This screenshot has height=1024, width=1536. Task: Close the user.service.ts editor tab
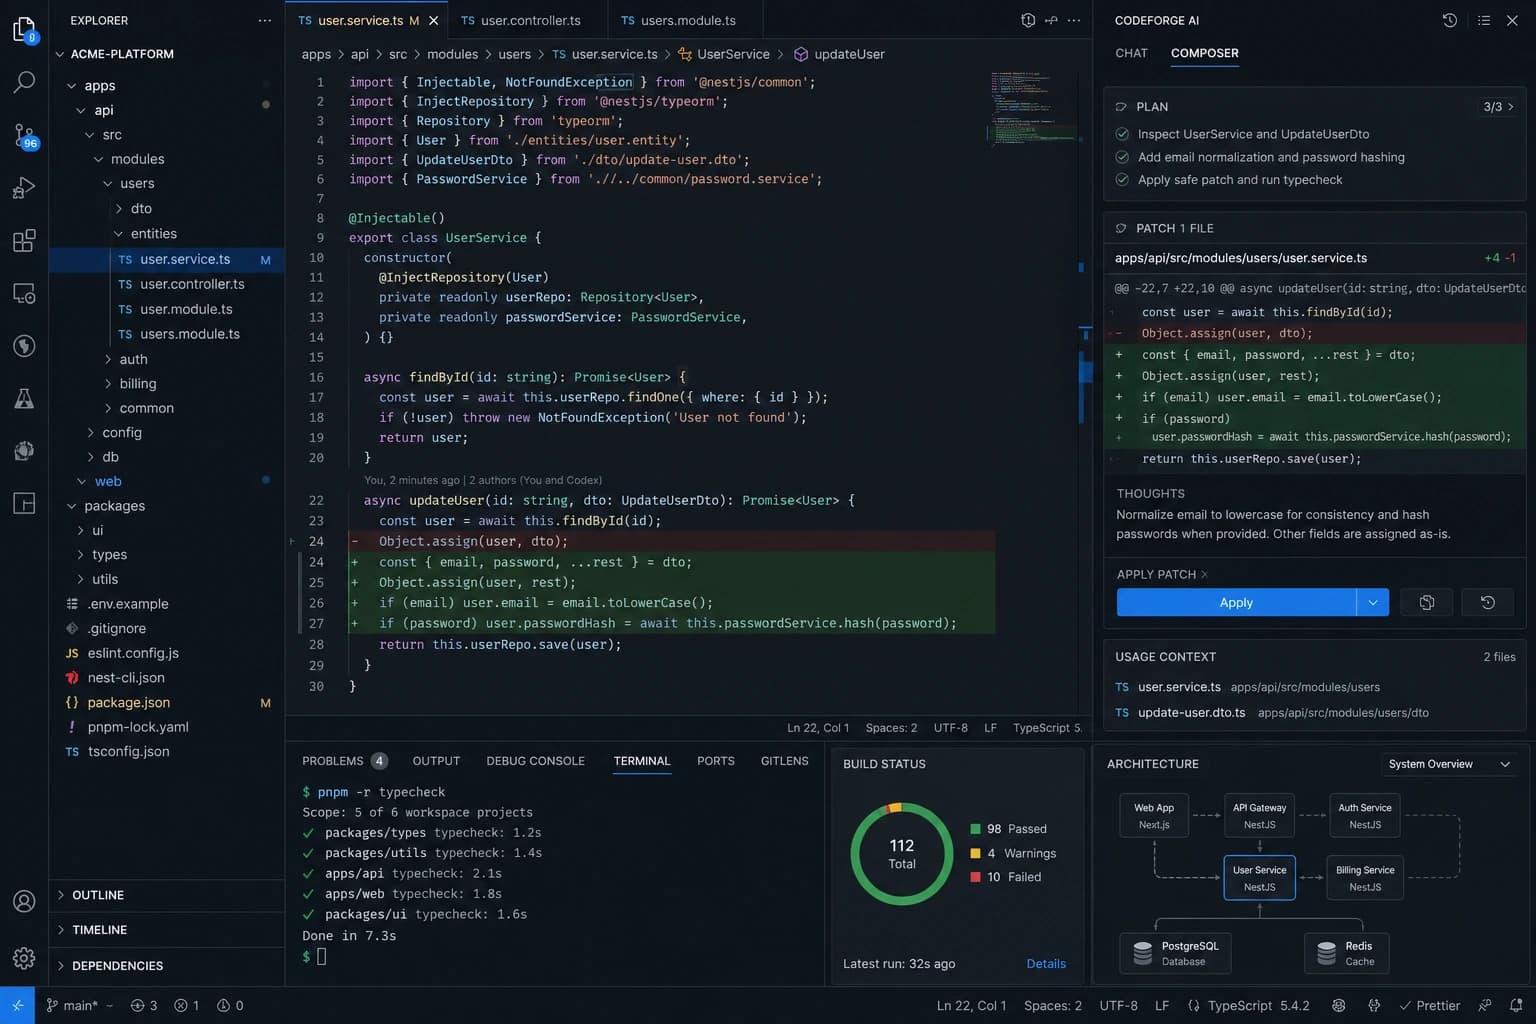coord(433,20)
